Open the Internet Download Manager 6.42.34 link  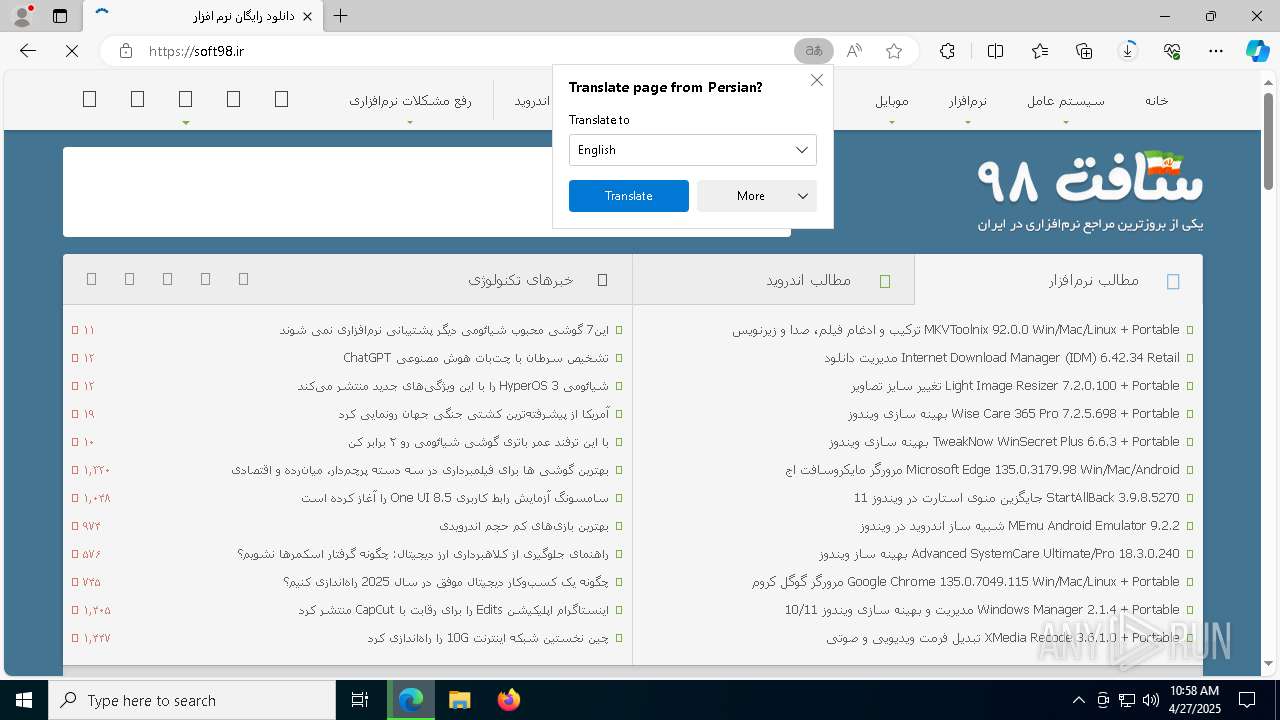1002,358
